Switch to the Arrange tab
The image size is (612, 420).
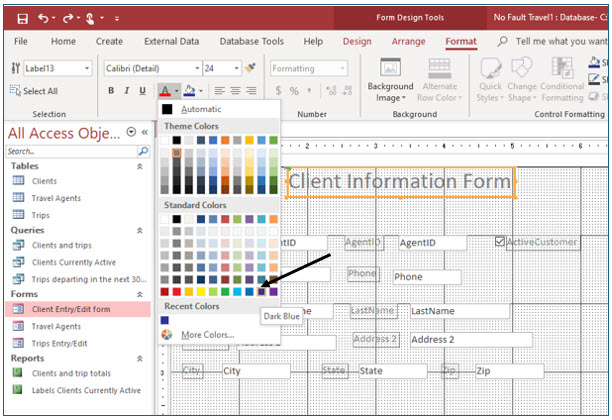[408, 41]
